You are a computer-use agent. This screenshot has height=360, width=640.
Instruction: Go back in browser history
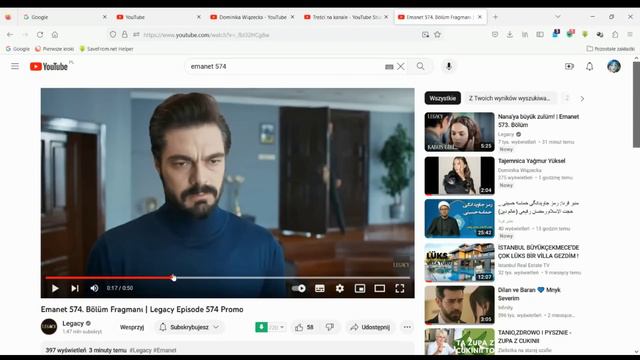(10, 35)
